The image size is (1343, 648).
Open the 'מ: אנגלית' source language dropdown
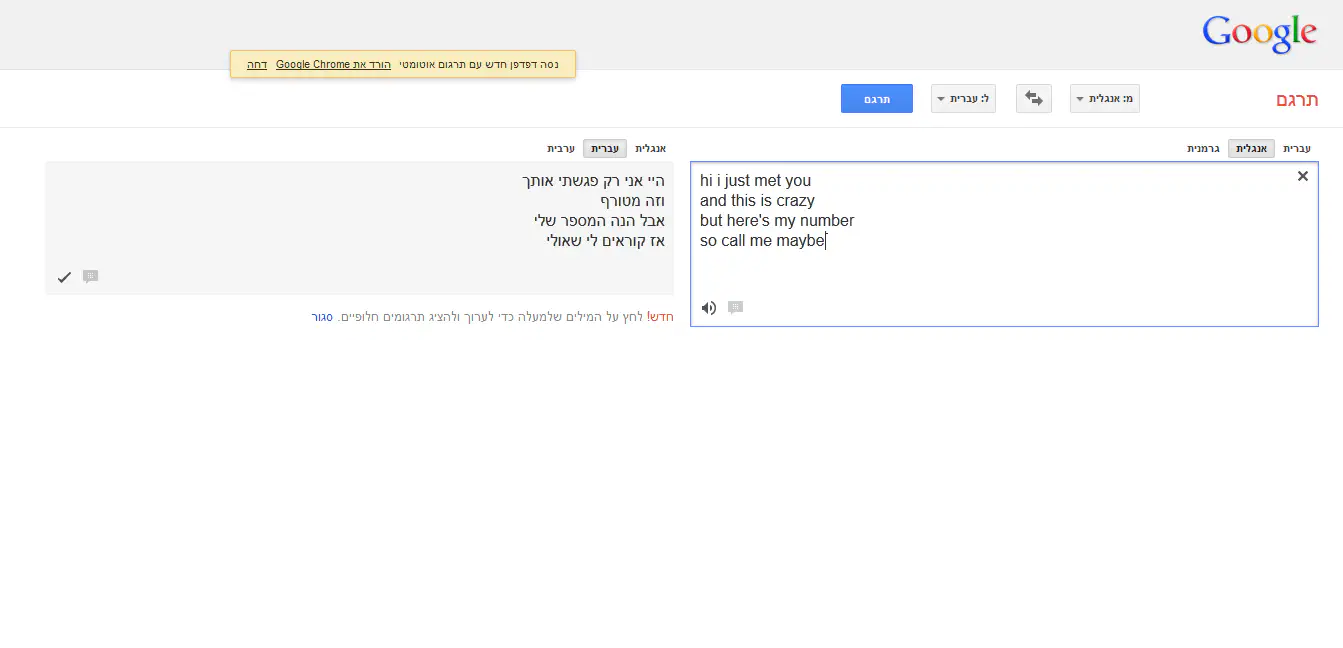coord(1104,99)
